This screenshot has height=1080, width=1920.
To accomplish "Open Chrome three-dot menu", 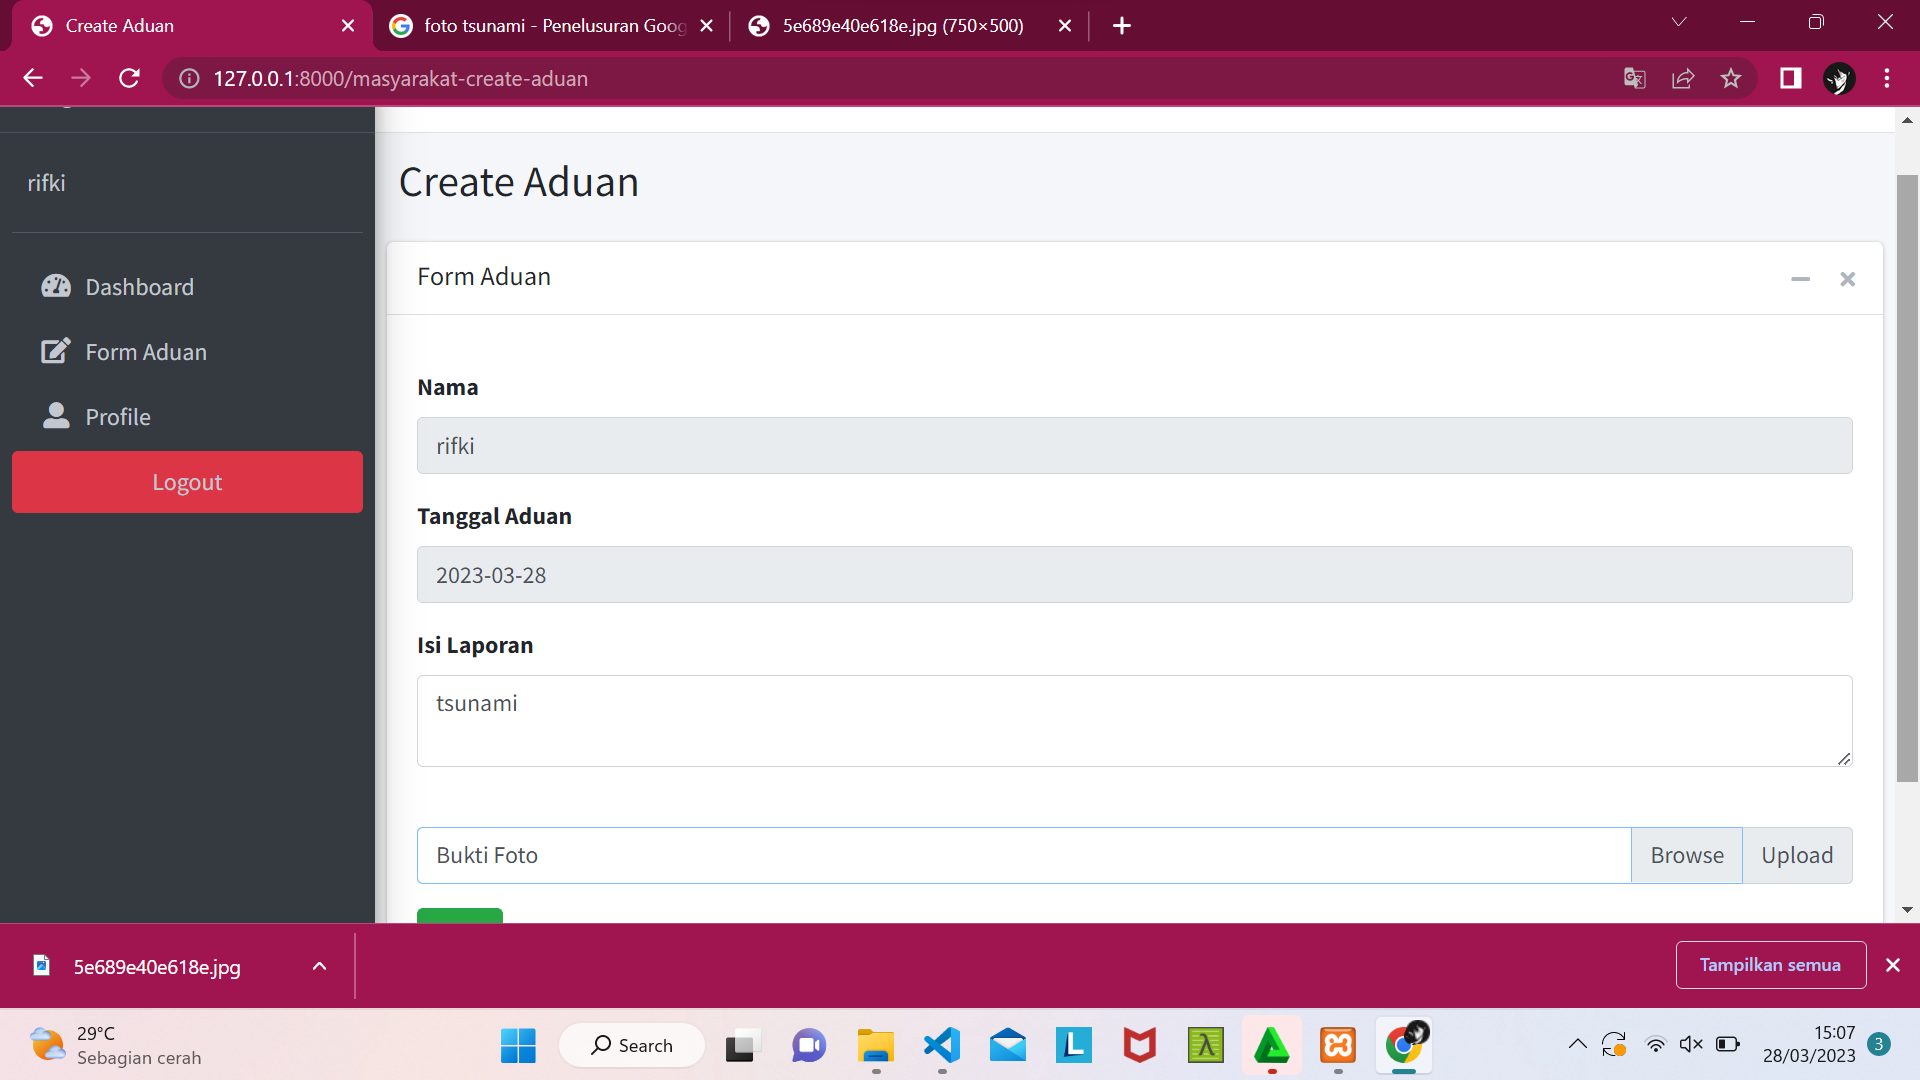I will 1887,78.
